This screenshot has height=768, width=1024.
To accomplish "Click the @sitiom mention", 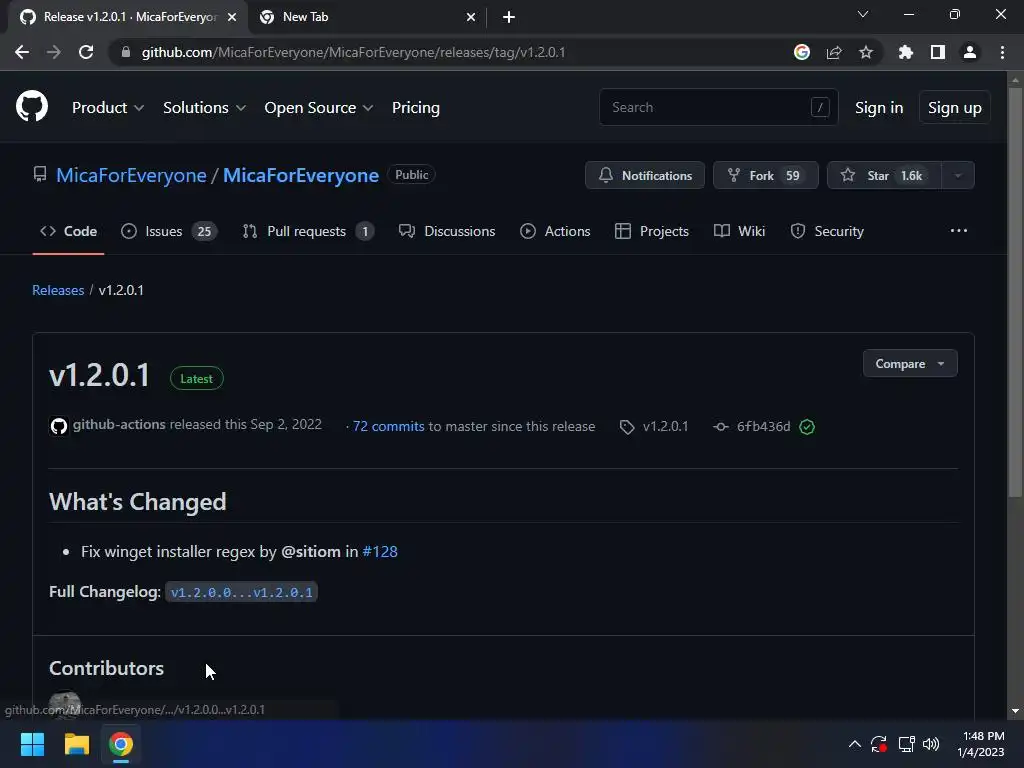I will pos(311,551).
